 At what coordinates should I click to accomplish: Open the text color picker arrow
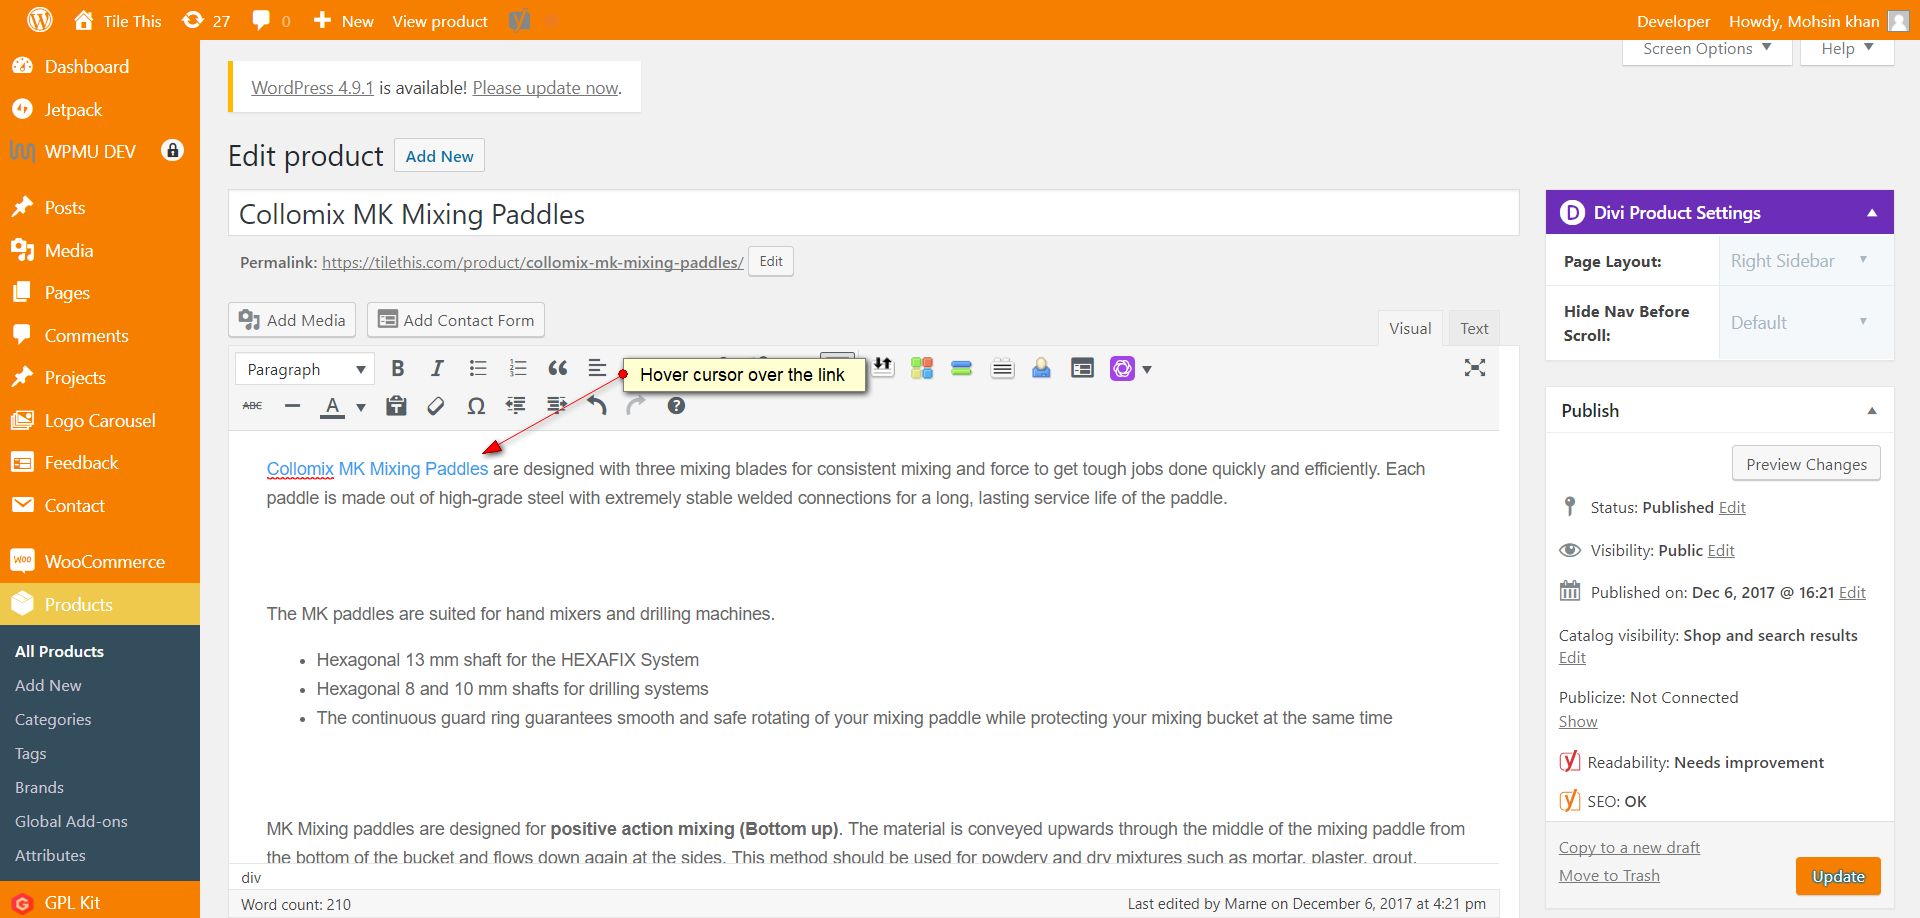361,407
